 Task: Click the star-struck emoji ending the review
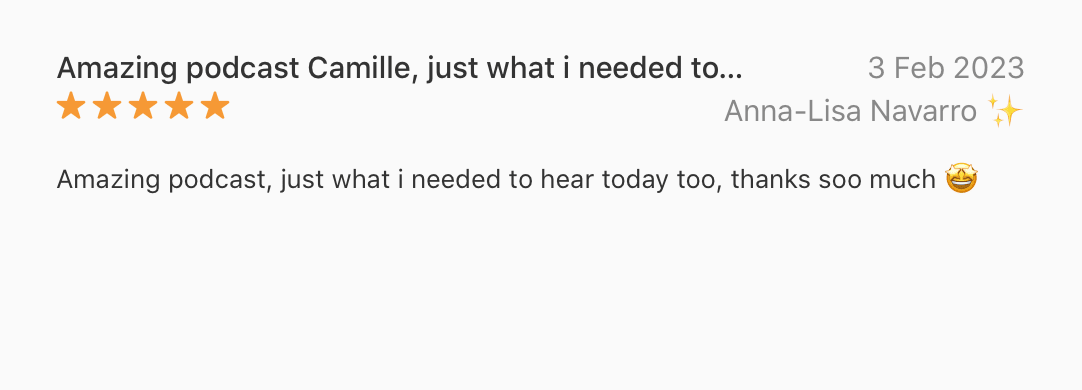pyautogui.click(x=961, y=179)
